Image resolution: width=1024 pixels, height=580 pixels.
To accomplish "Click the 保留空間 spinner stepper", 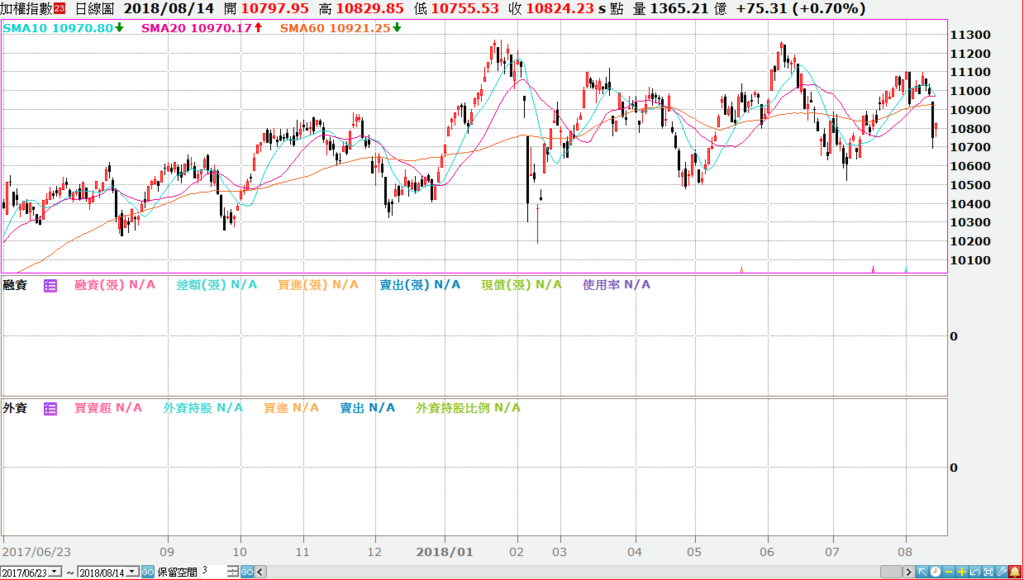I will pyautogui.click(x=232, y=572).
